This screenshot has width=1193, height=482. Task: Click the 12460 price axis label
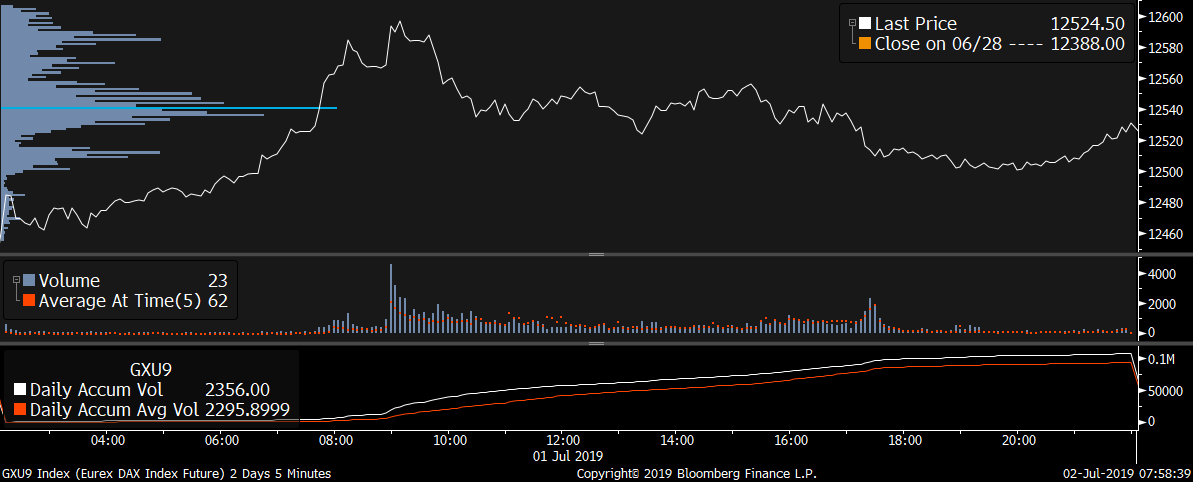1165,234
